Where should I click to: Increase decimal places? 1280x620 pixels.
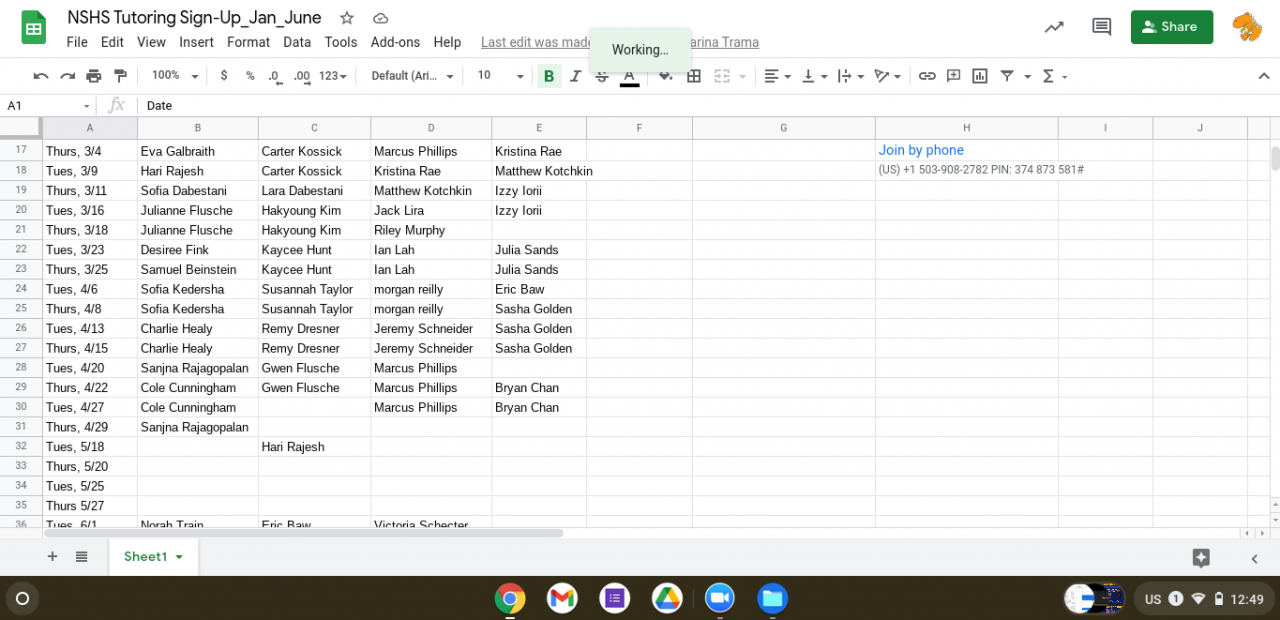tap(301, 76)
